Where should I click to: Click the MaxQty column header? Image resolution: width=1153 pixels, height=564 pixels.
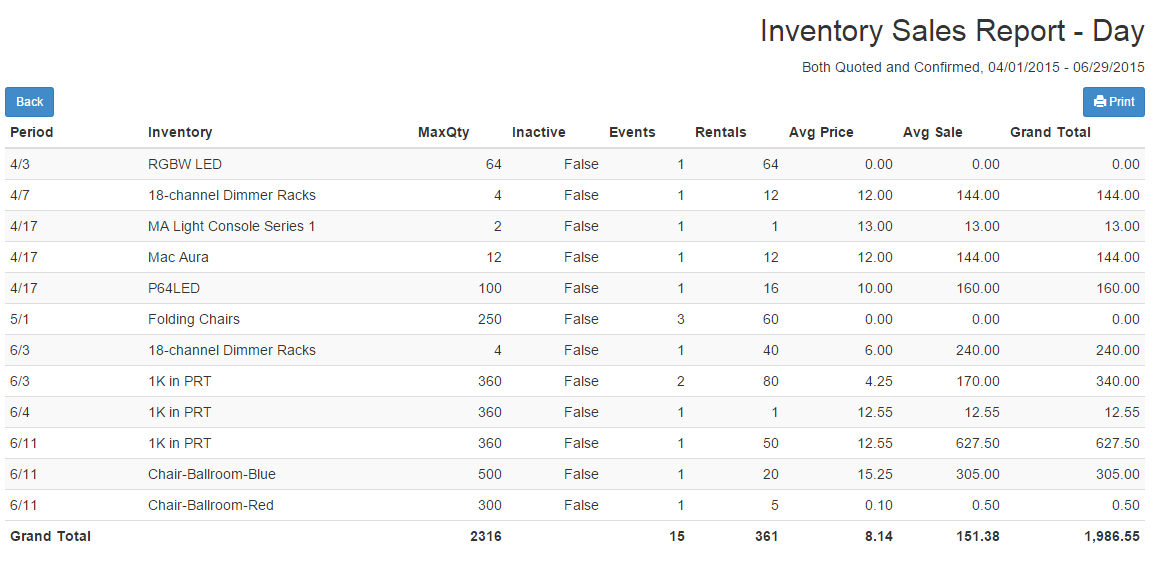(x=443, y=132)
